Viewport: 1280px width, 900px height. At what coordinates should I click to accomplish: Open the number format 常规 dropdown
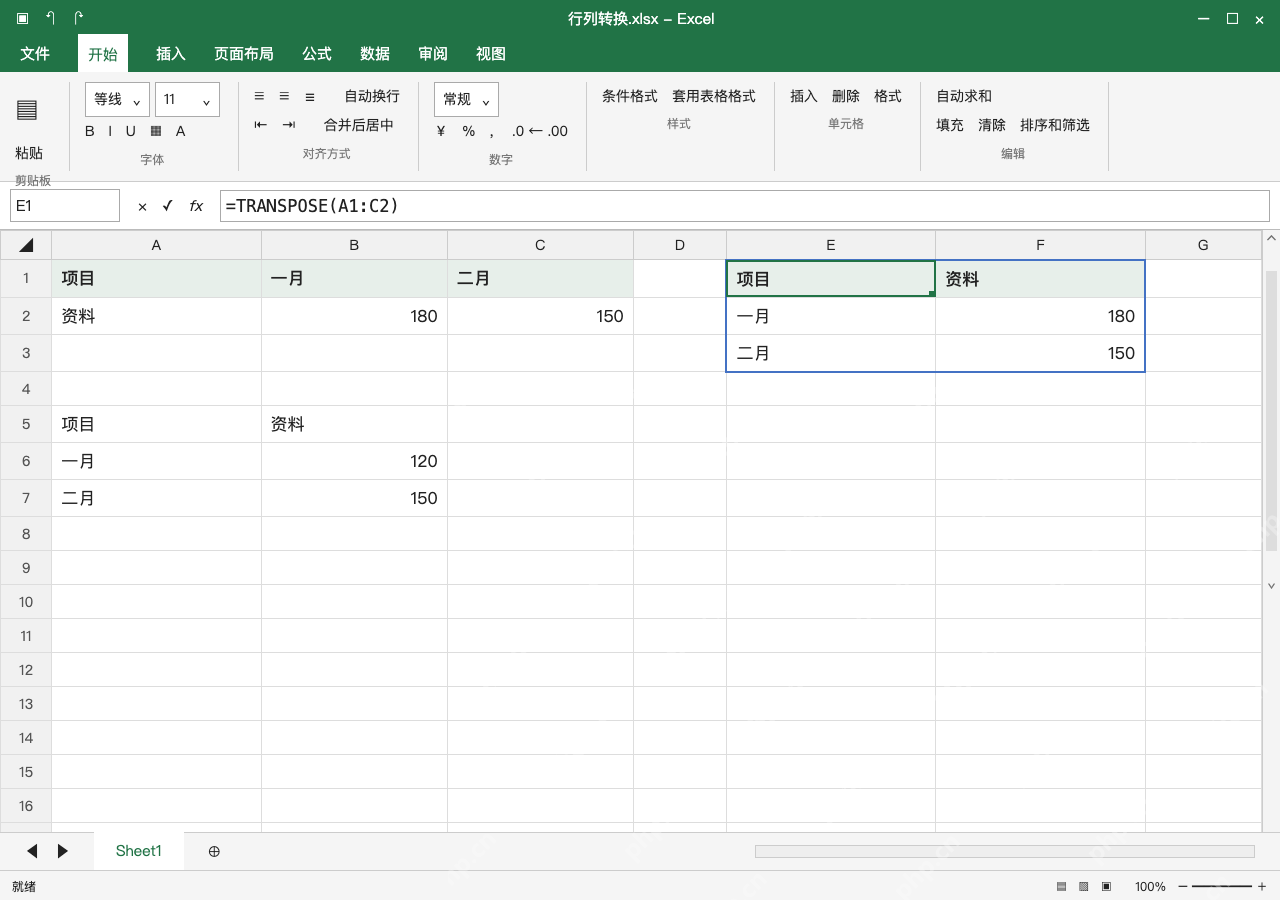pyautogui.click(x=466, y=100)
